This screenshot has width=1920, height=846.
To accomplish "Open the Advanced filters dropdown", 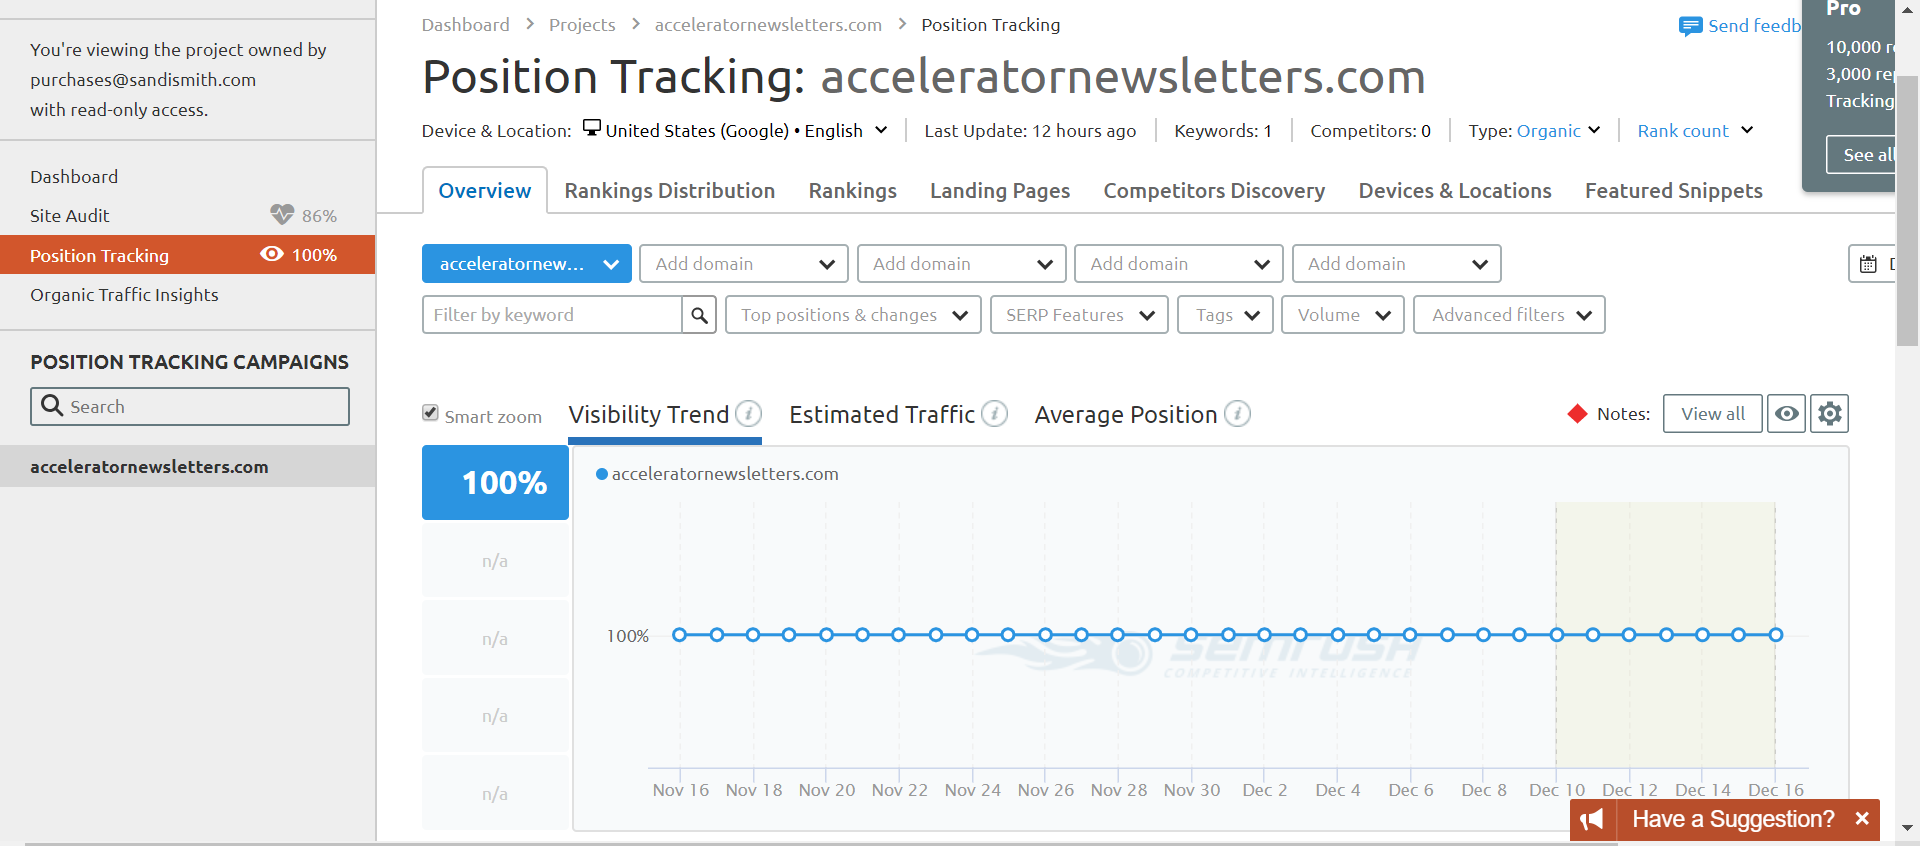I will (1509, 315).
